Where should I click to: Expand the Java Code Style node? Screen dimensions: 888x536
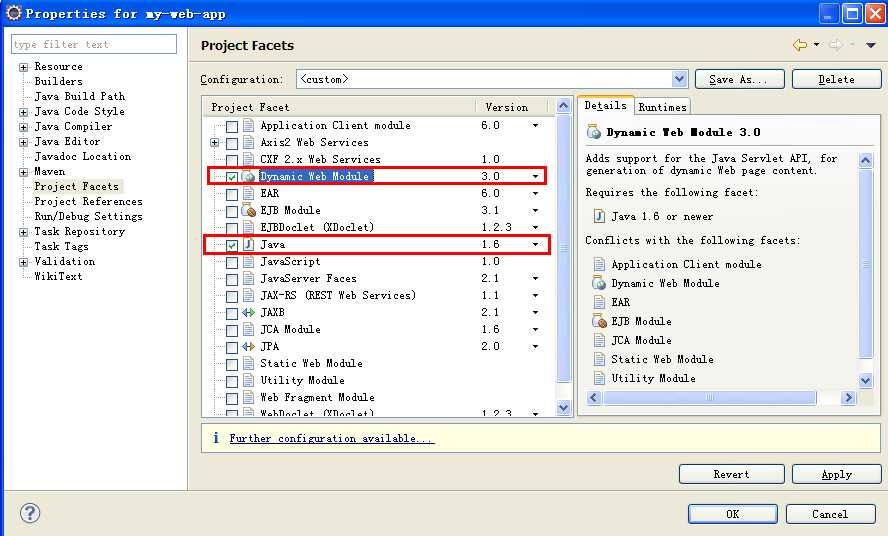pos(23,112)
